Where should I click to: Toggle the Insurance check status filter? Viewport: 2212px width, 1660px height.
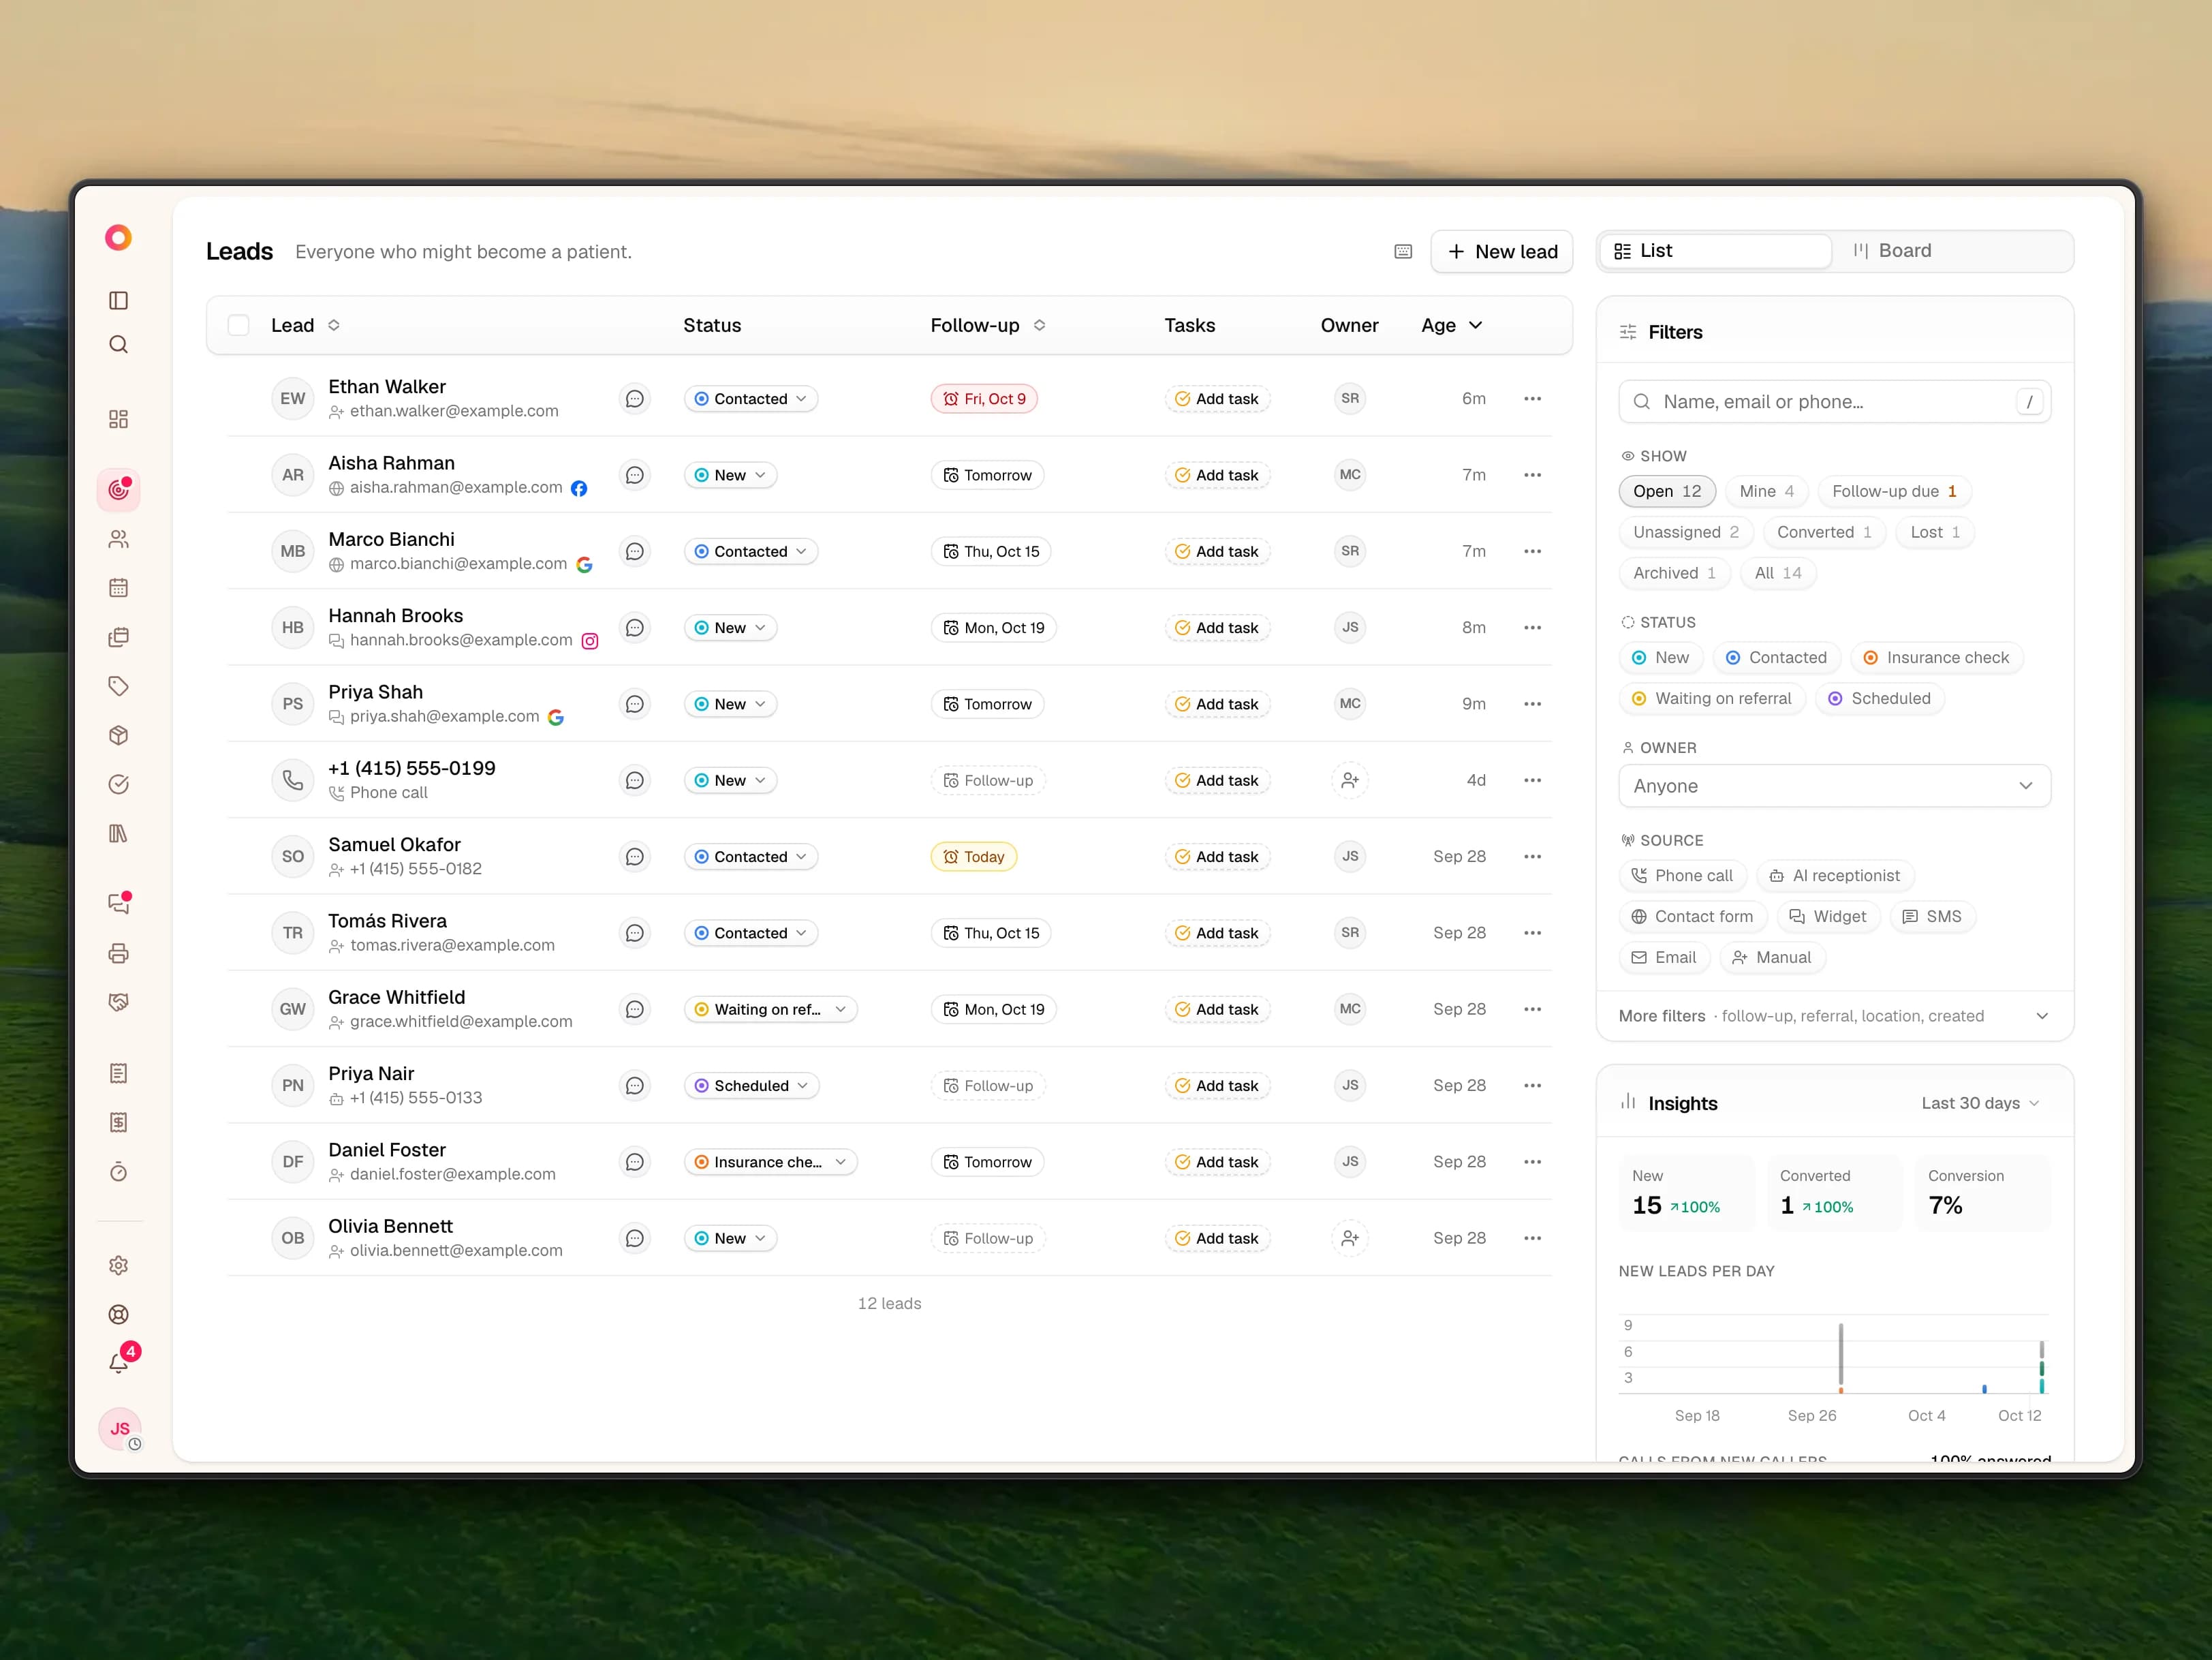coord(1936,657)
